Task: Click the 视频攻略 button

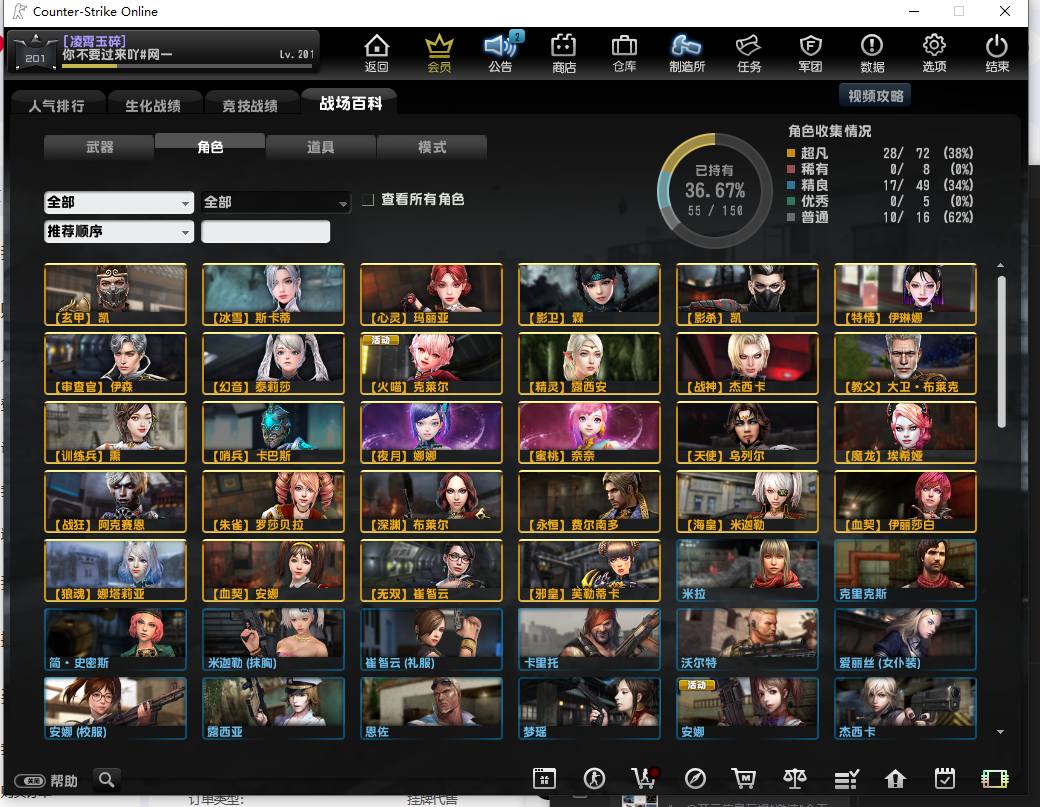Action: pyautogui.click(x=876, y=96)
